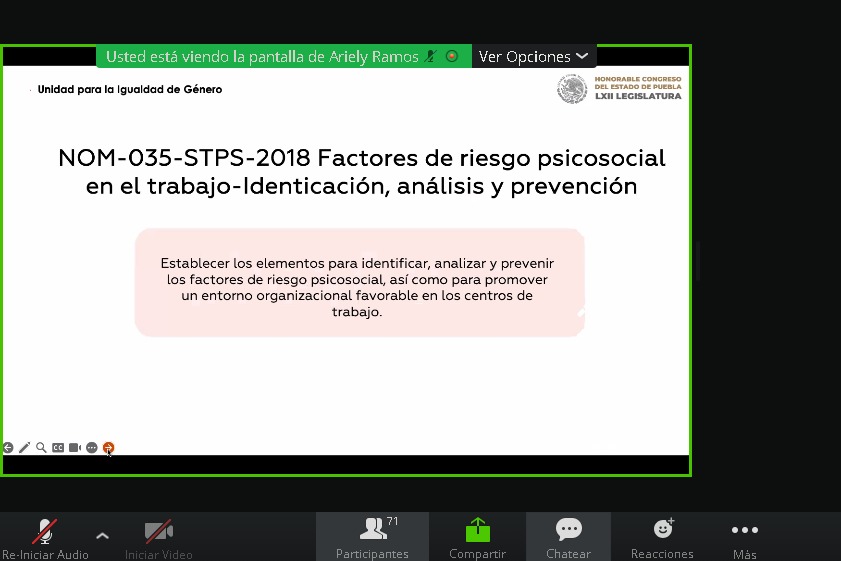This screenshot has width=841, height=561.
Task: Open Reacciones emoji menu
Action: [662, 529]
